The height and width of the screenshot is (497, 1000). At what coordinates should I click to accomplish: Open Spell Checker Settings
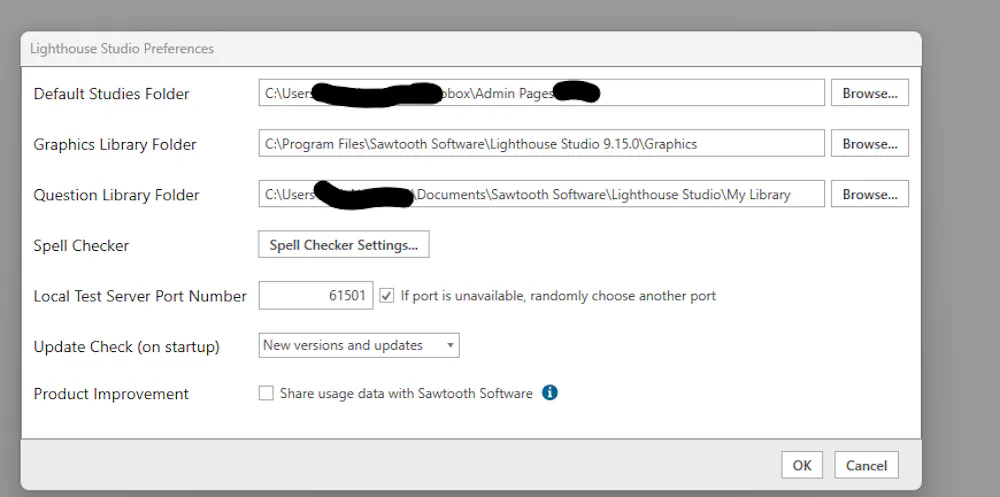point(344,245)
